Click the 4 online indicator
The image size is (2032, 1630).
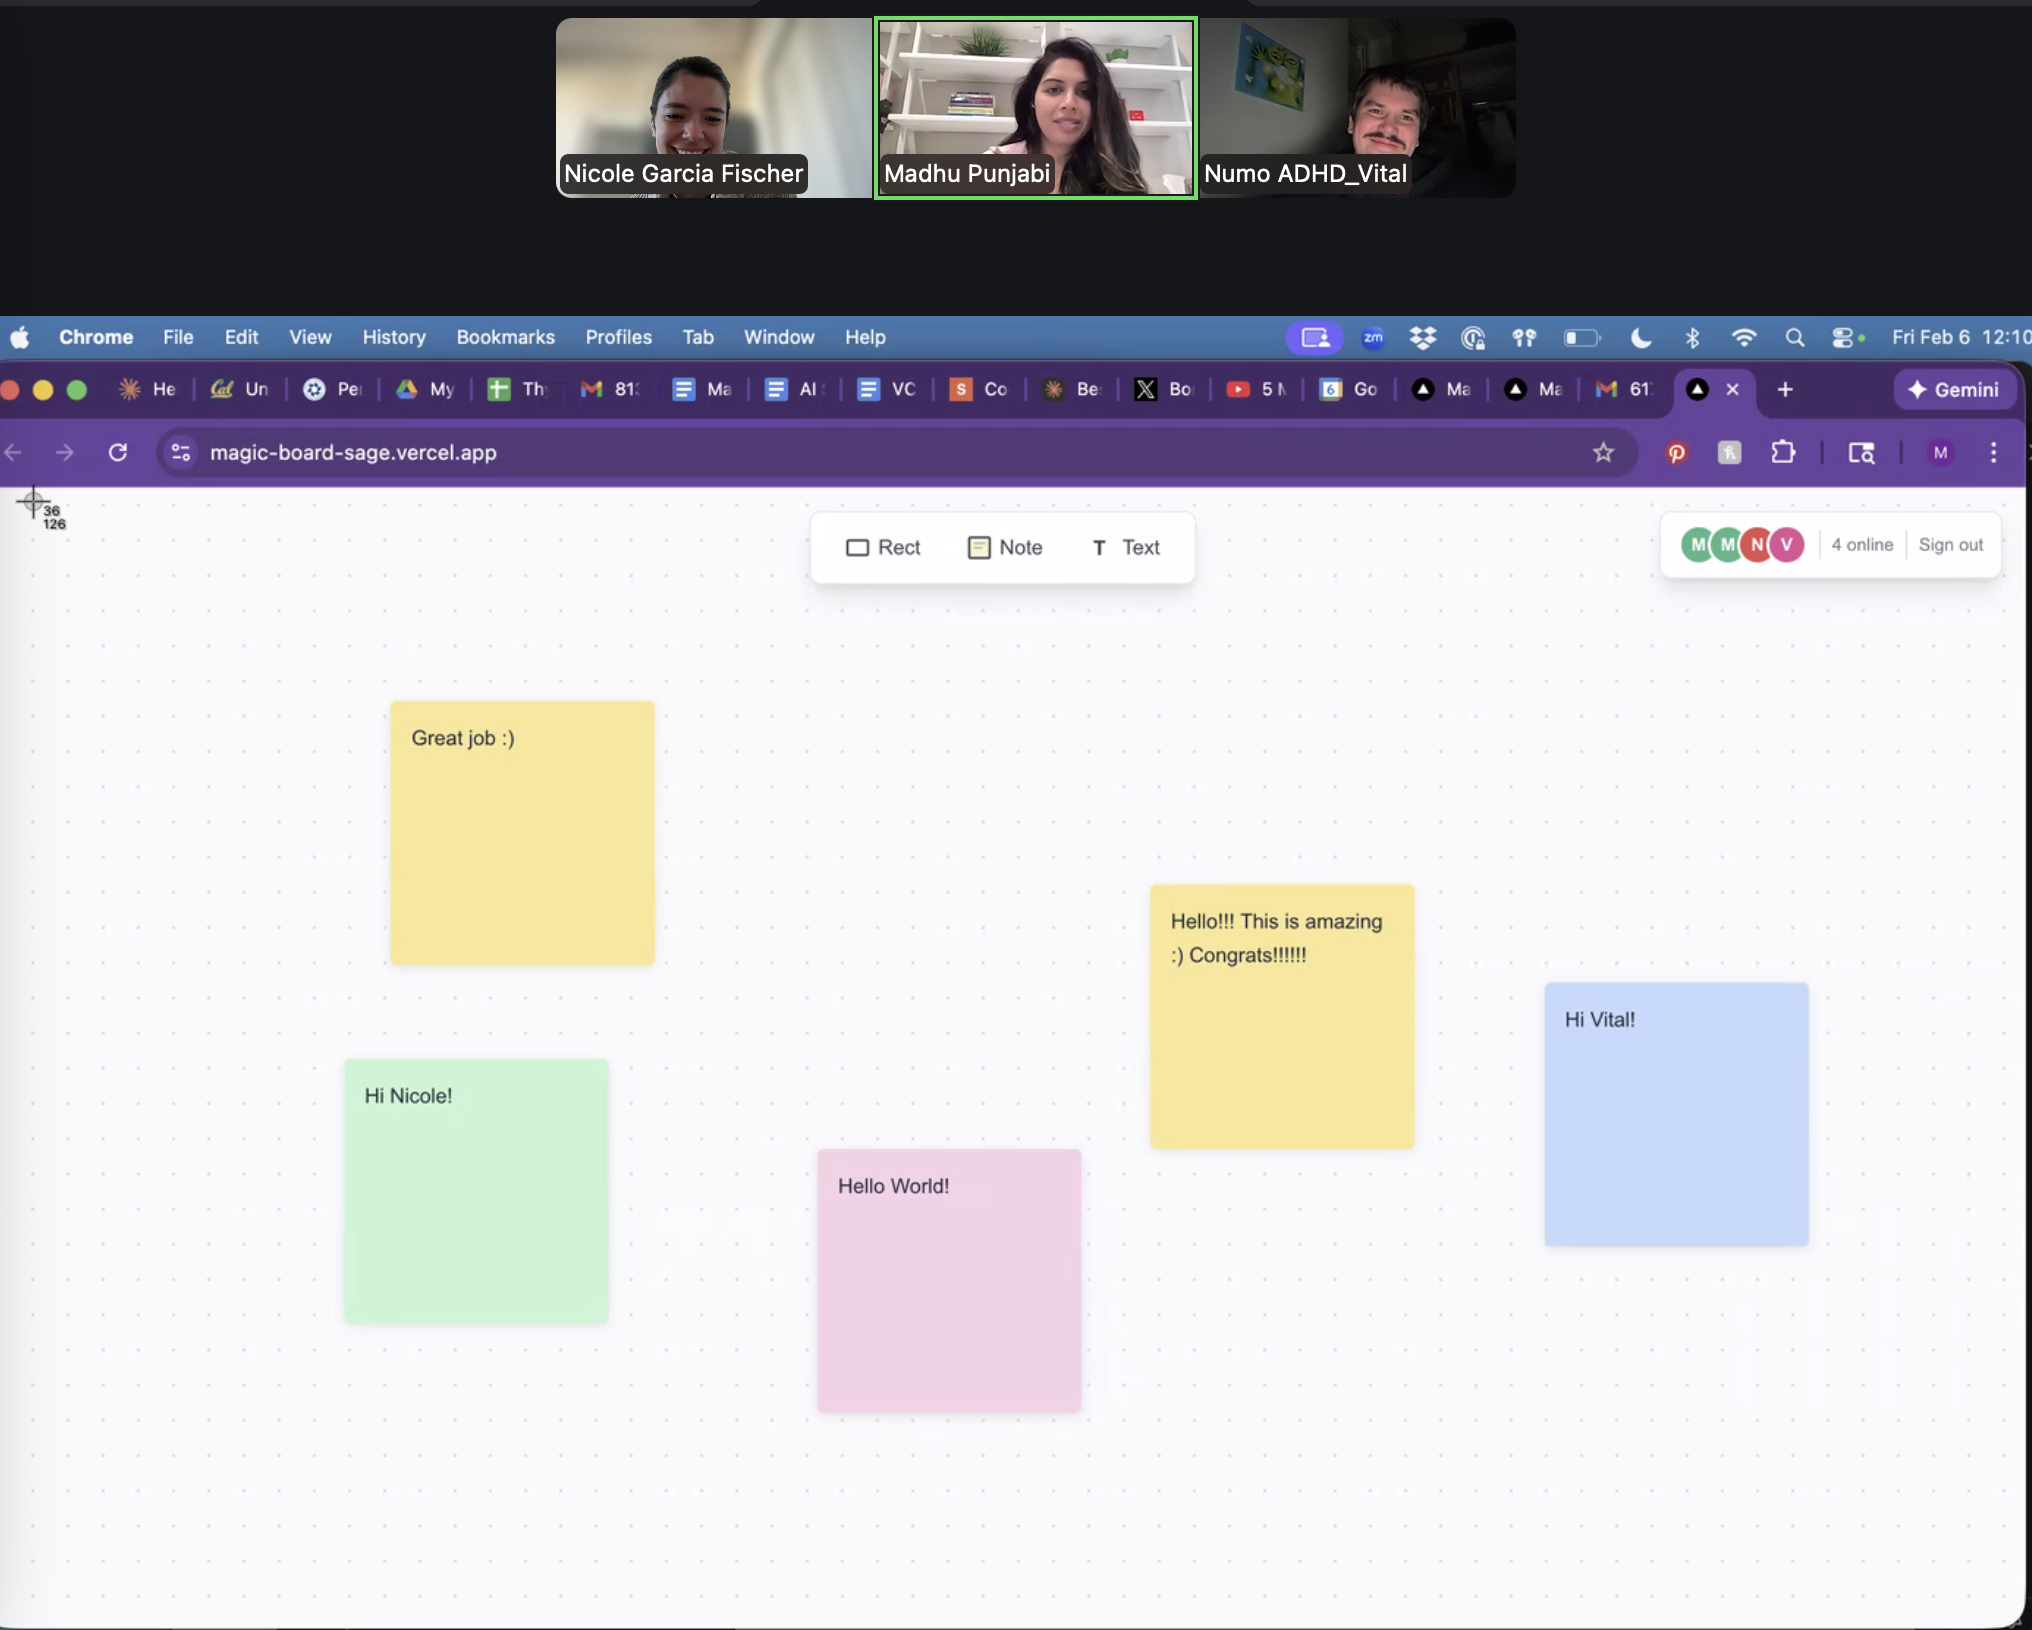pos(1861,545)
